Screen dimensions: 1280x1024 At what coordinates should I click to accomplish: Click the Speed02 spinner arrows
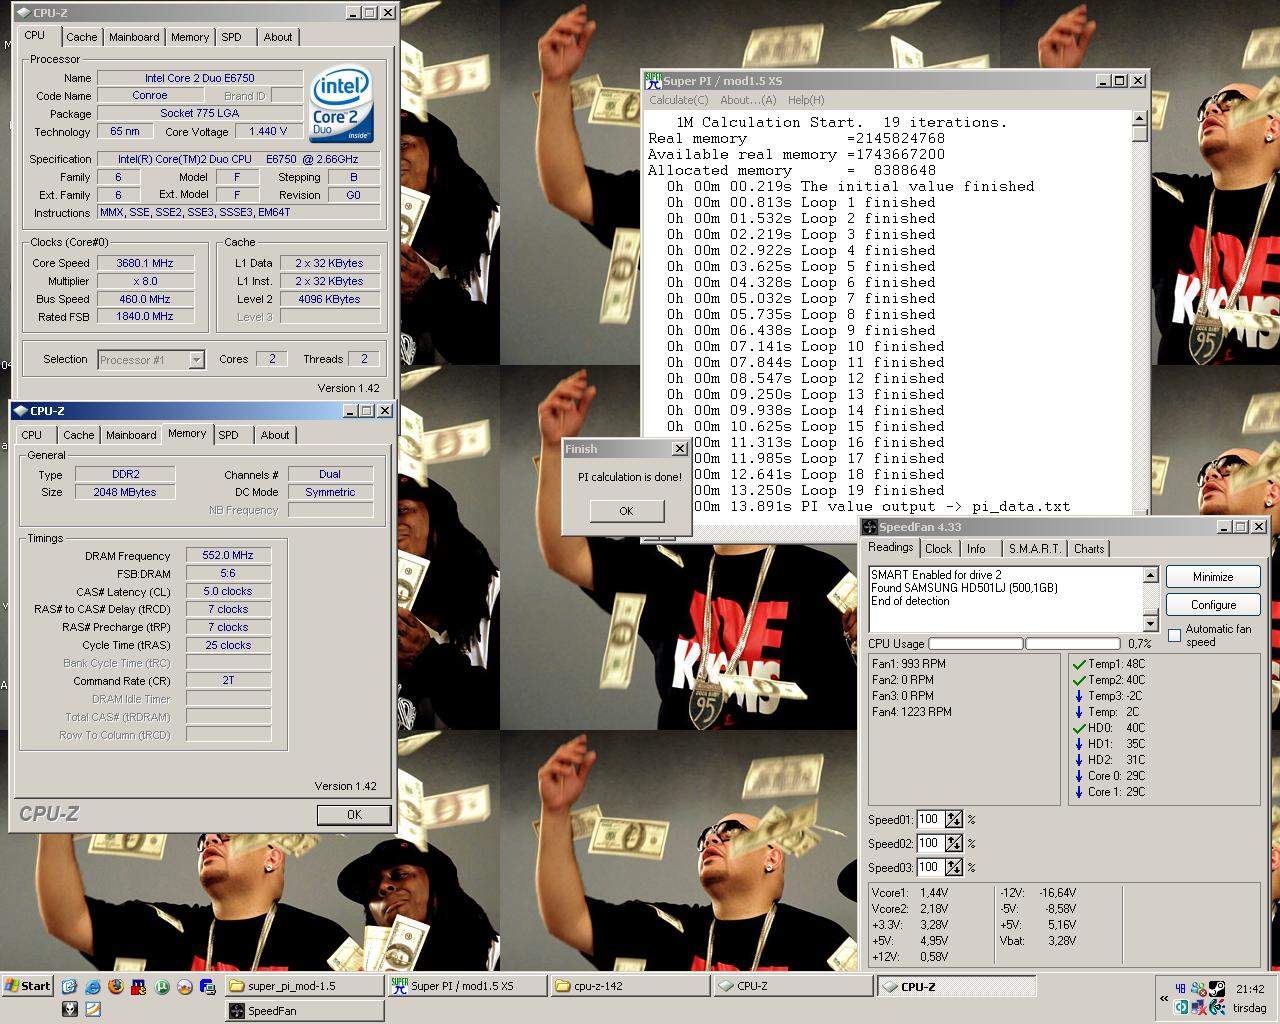pyautogui.click(x=954, y=844)
